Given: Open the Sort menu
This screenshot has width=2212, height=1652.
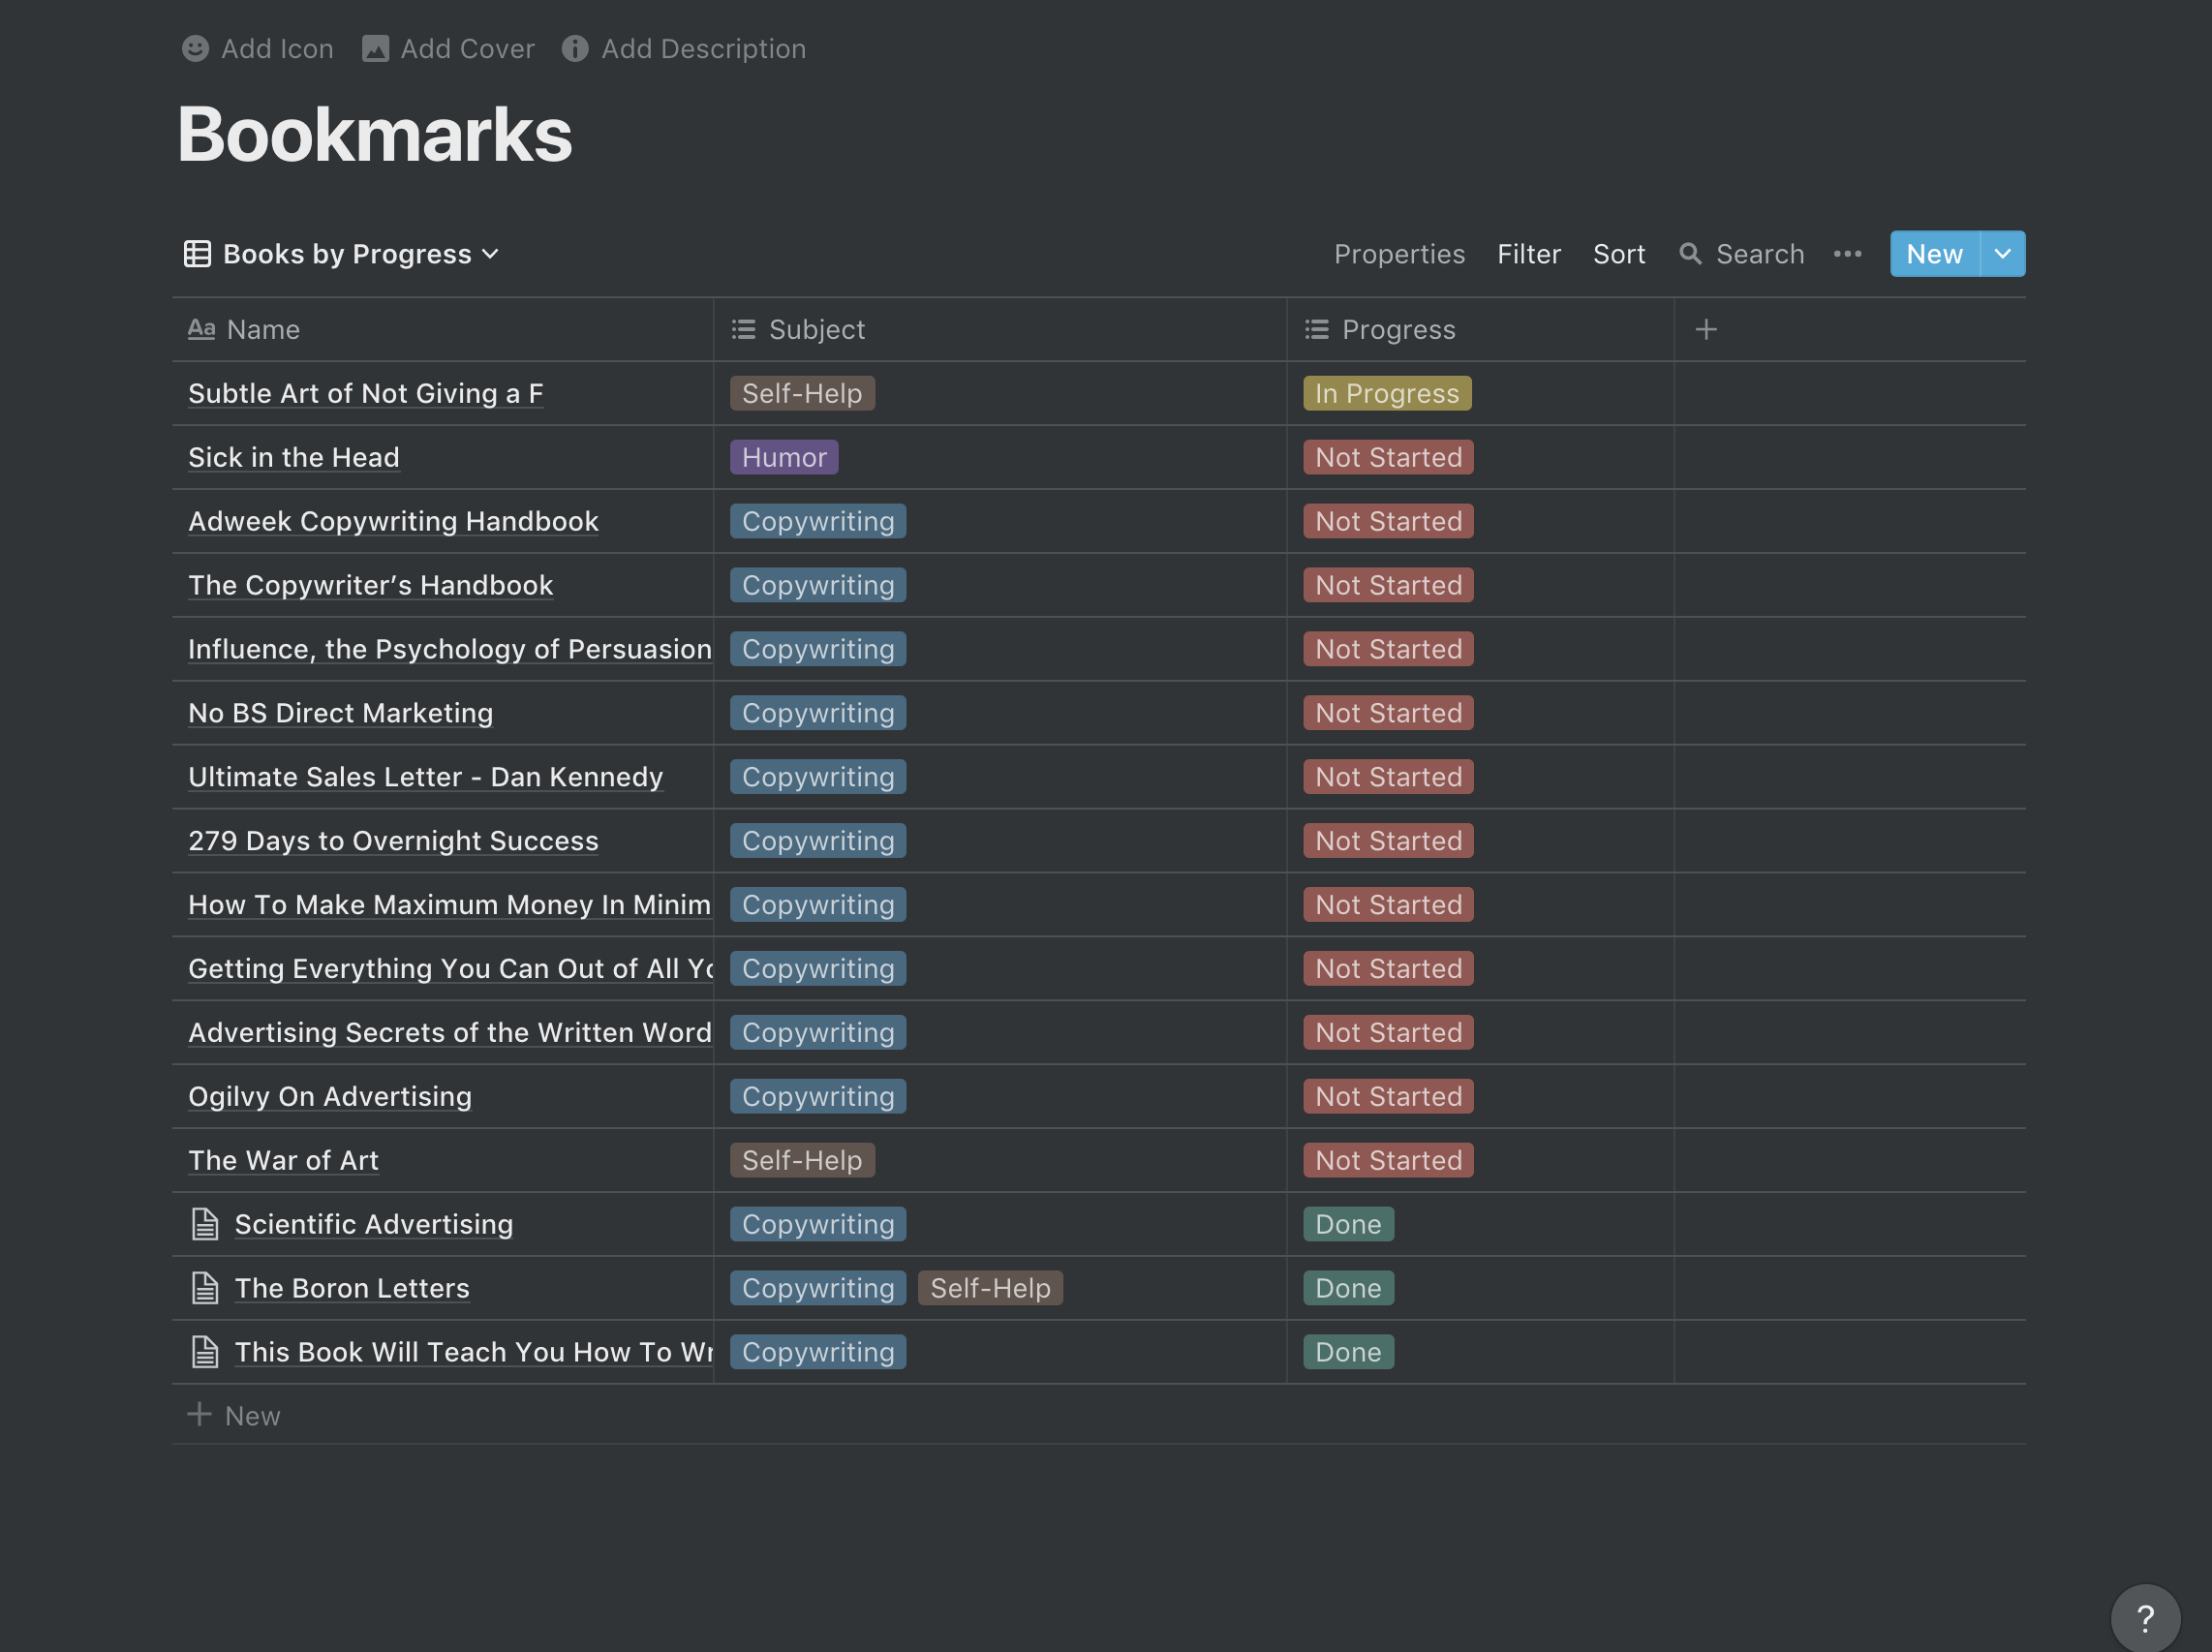Looking at the screenshot, I should pyautogui.click(x=1618, y=254).
